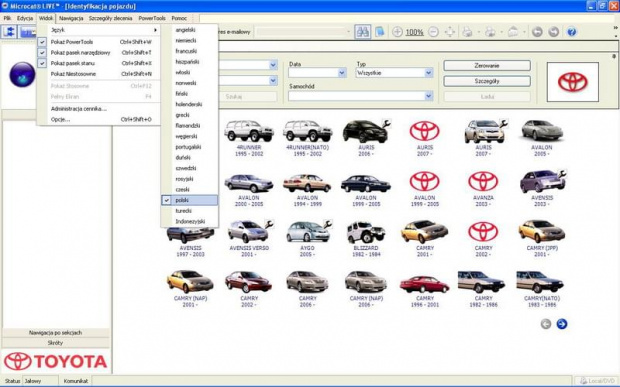Open the Szczegóły zlecenia menu
Viewport: 620px width, 387px height.
110,18
